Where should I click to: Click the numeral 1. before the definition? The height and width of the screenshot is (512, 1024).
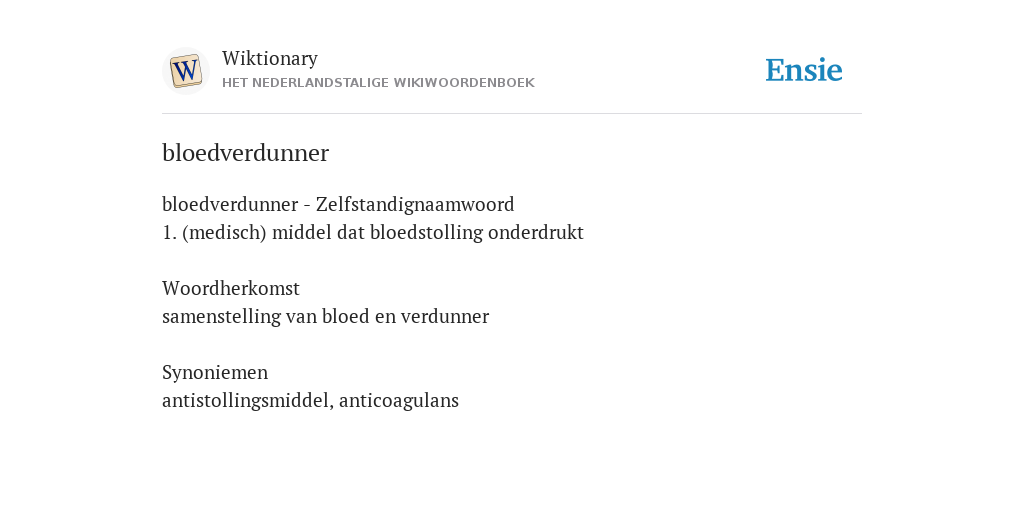click(169, 232)
